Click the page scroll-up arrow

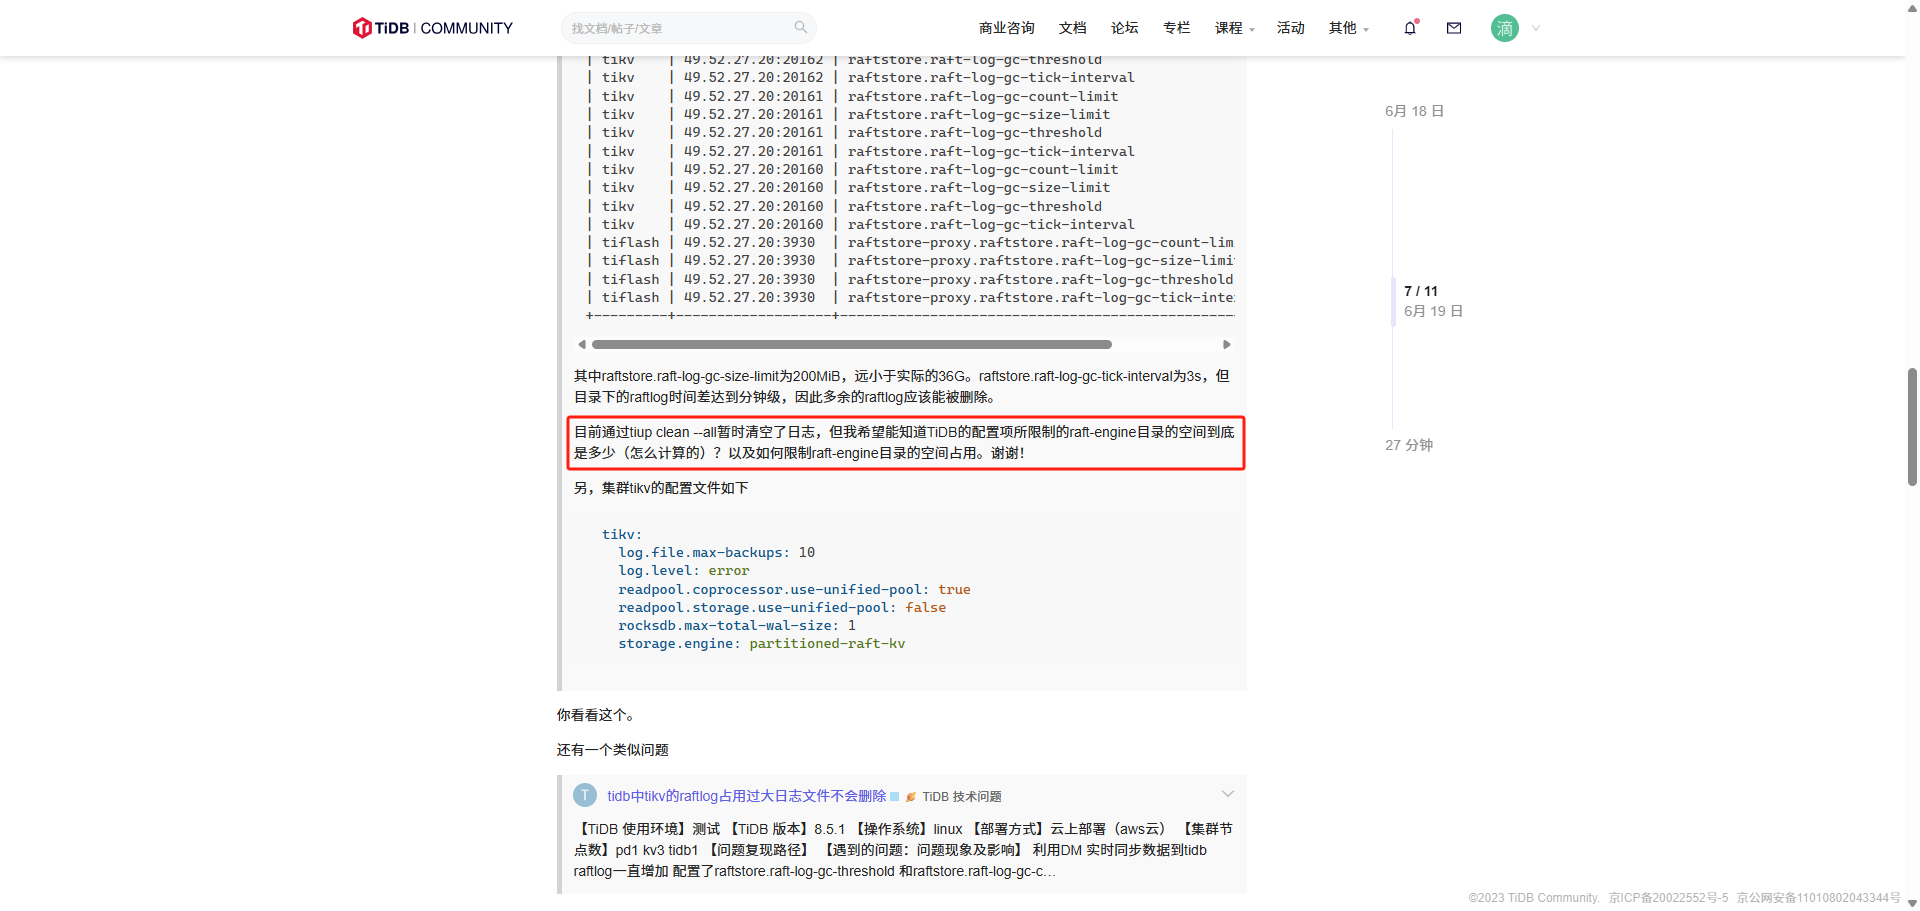[1912, 7]
